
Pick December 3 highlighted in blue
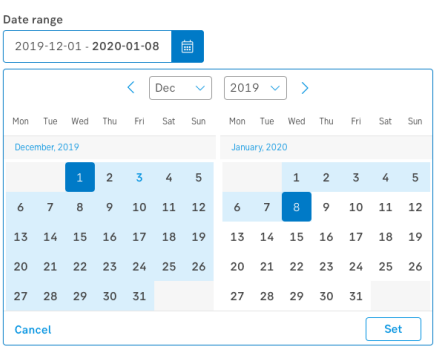(x=139, y=177)
